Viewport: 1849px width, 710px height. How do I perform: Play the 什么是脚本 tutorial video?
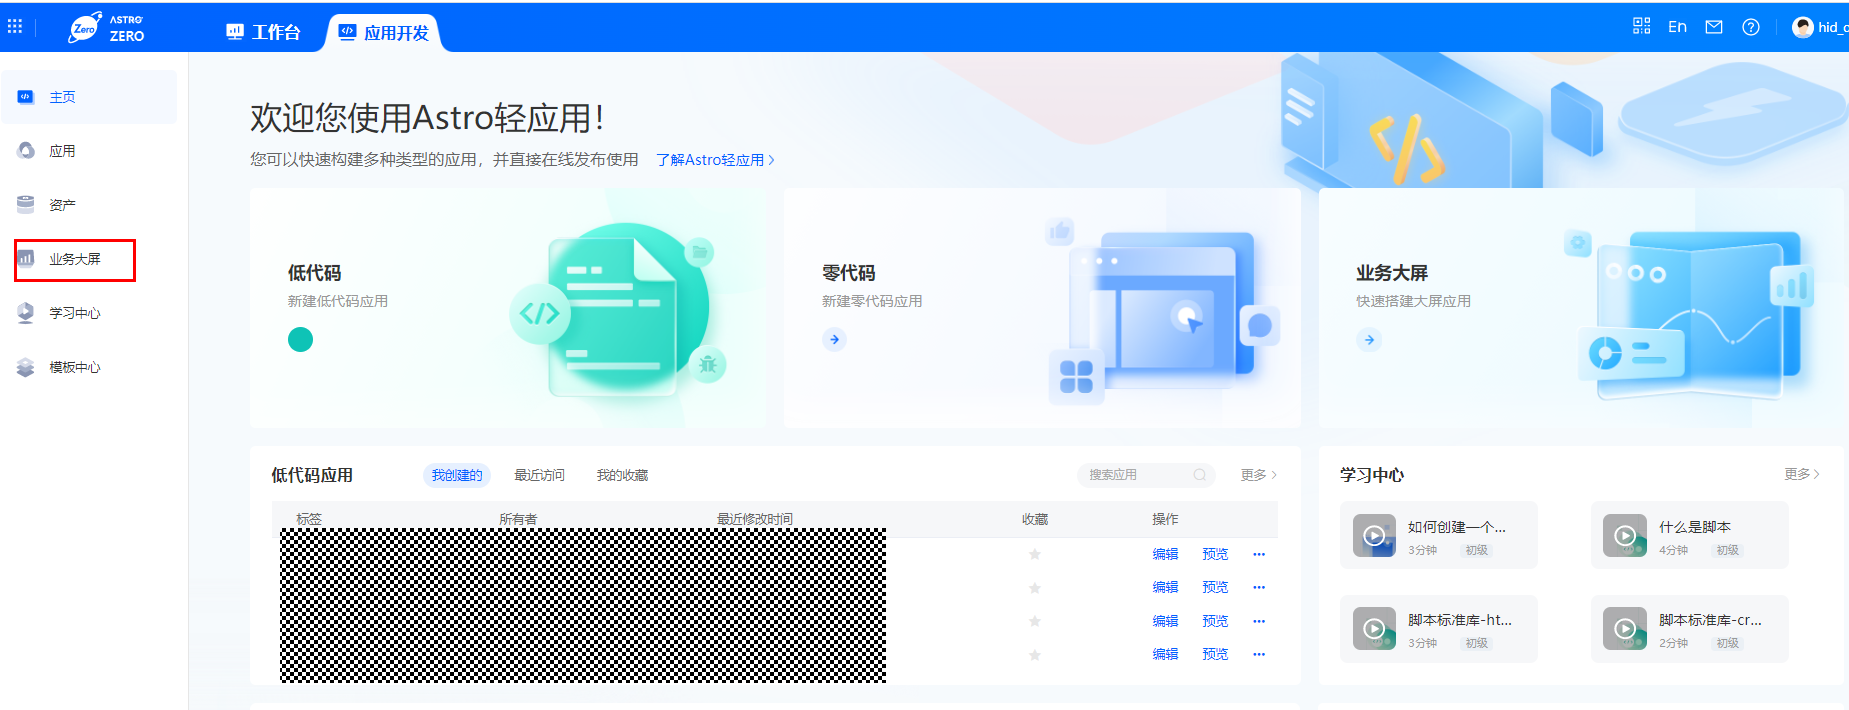tap(1625, 536)
